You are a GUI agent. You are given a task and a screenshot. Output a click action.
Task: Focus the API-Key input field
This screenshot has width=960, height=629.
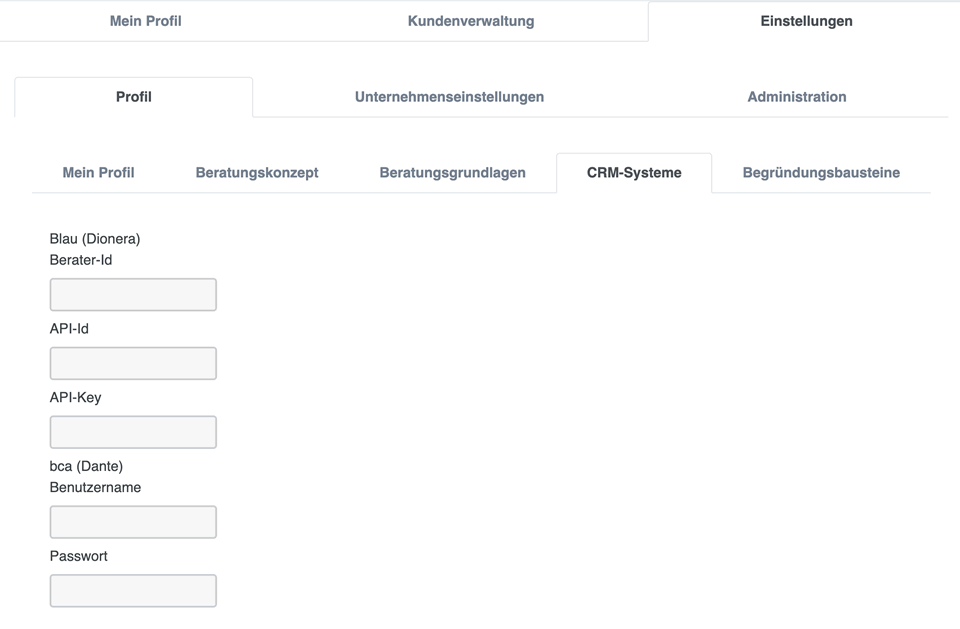[133, 432]
